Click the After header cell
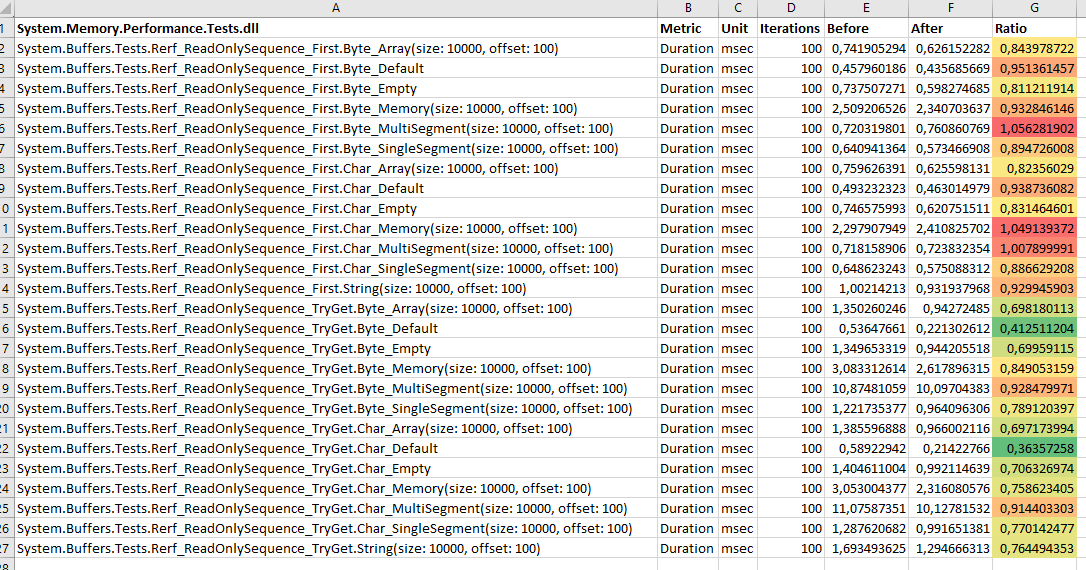Image resolution: width=1086 pixels, height=570 pixels. tap(950, 28)
